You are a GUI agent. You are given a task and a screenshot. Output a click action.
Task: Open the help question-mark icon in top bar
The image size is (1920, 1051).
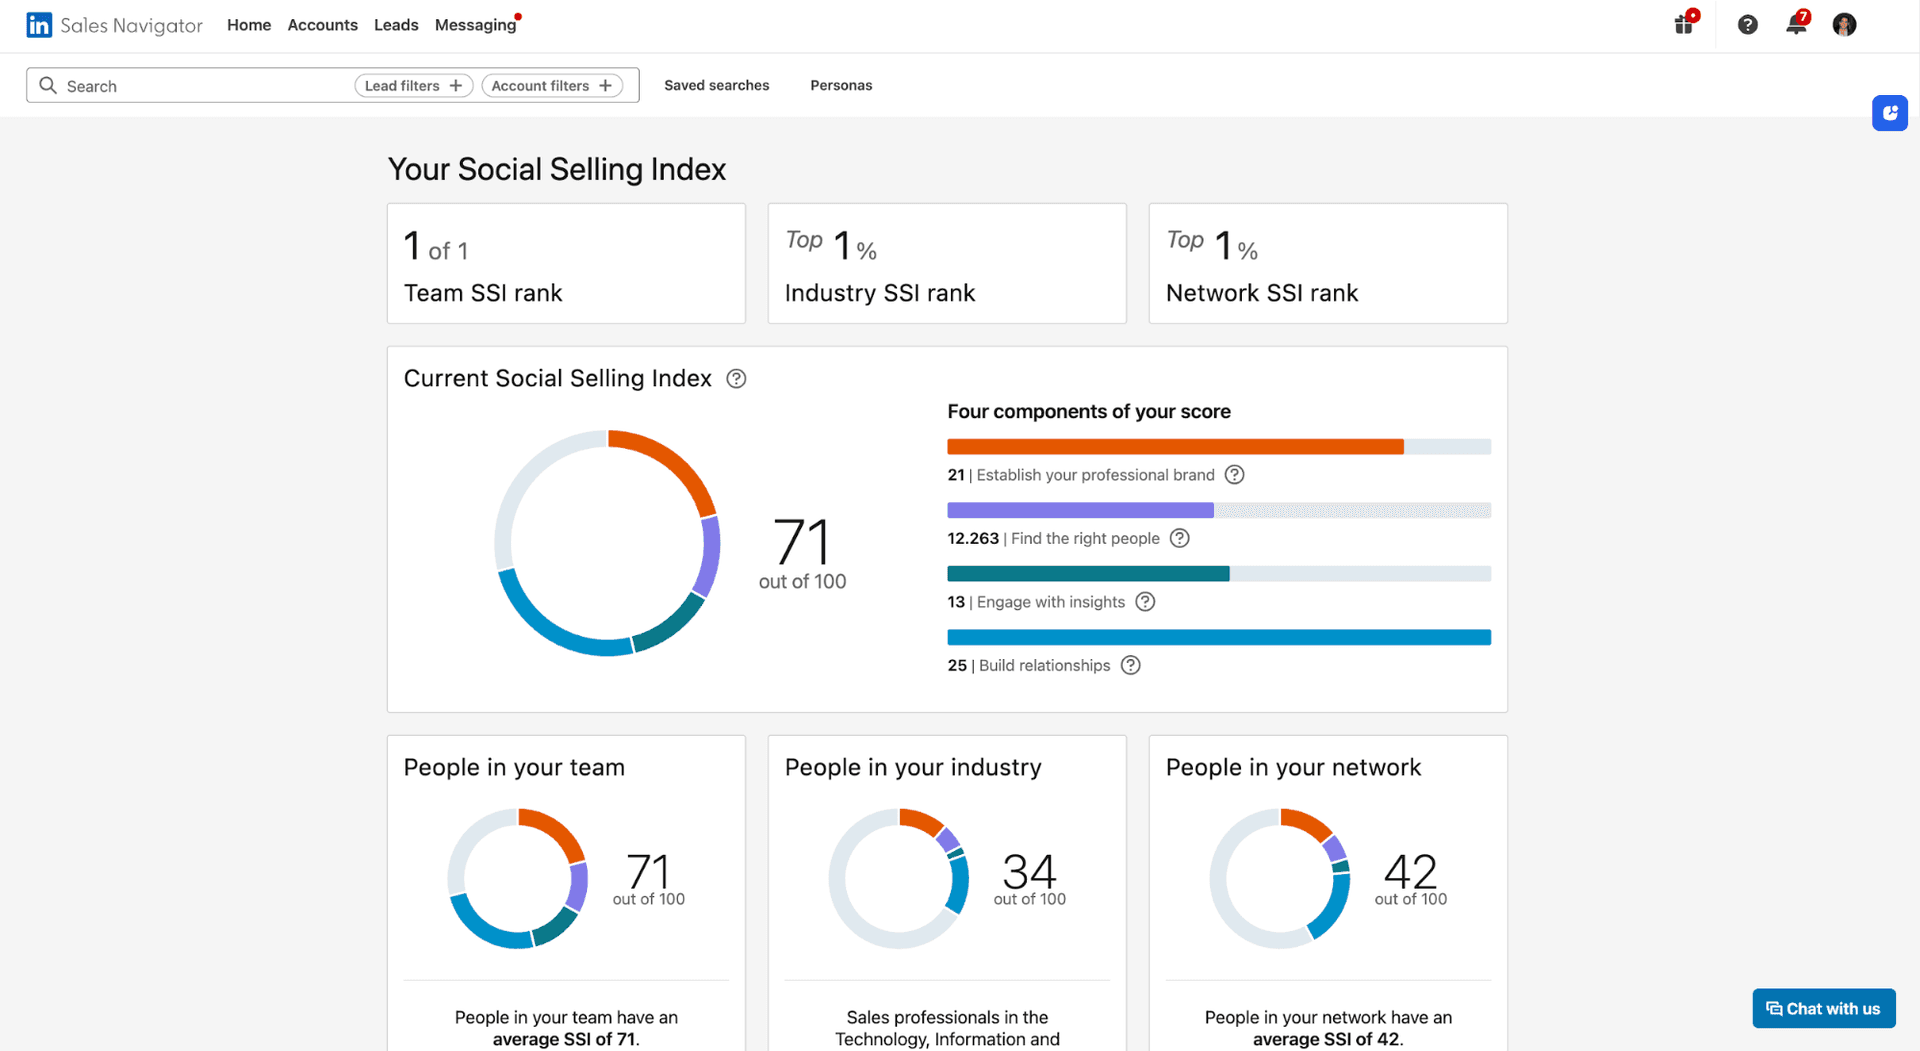point(1748,24)
